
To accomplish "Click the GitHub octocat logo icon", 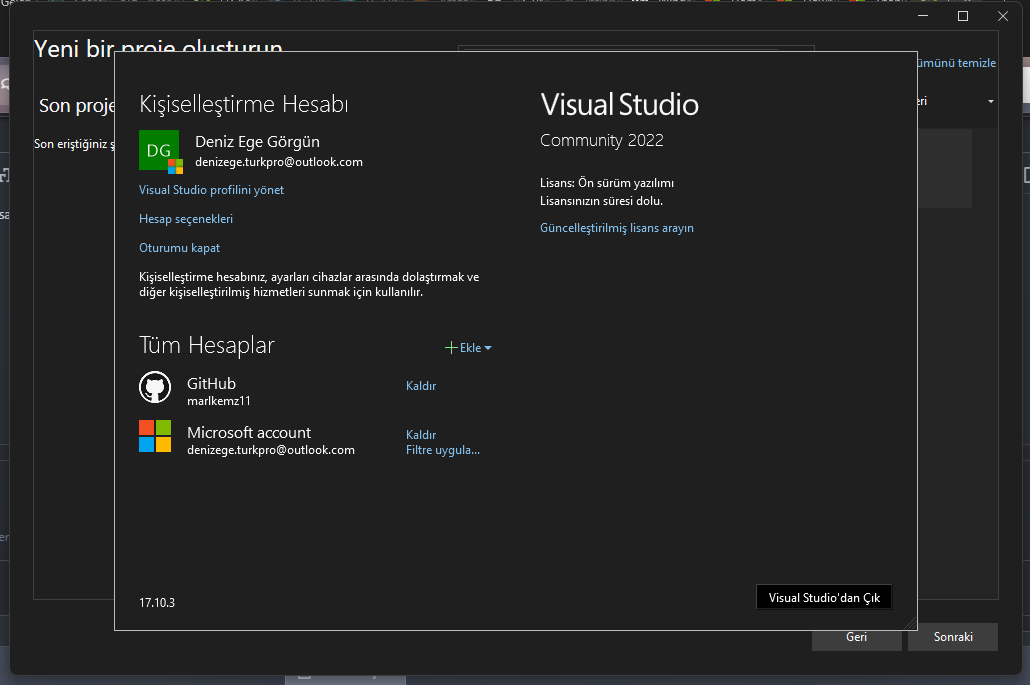I will (154, 388).
